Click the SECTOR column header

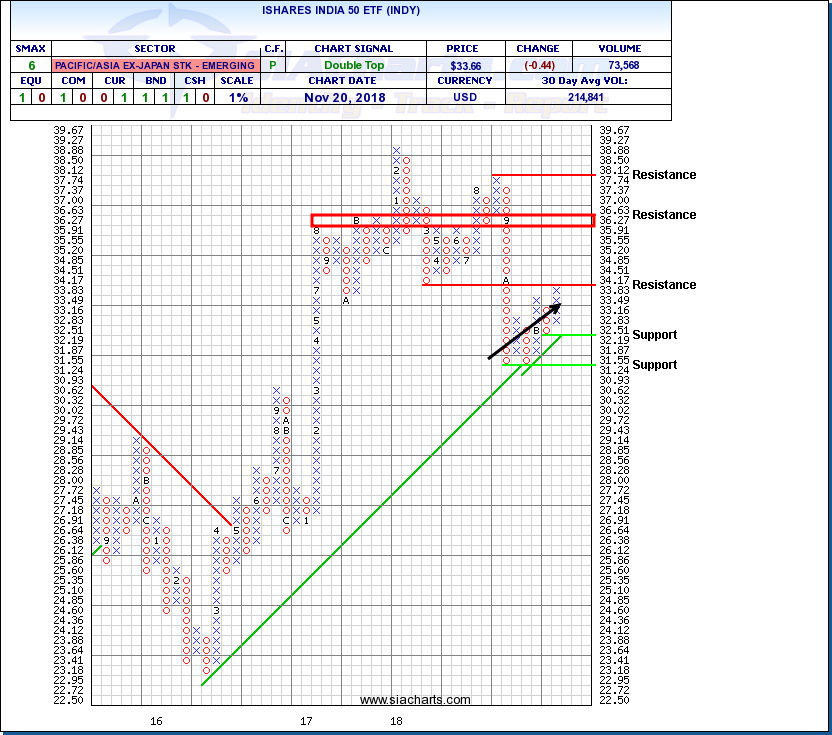(154, 48)
